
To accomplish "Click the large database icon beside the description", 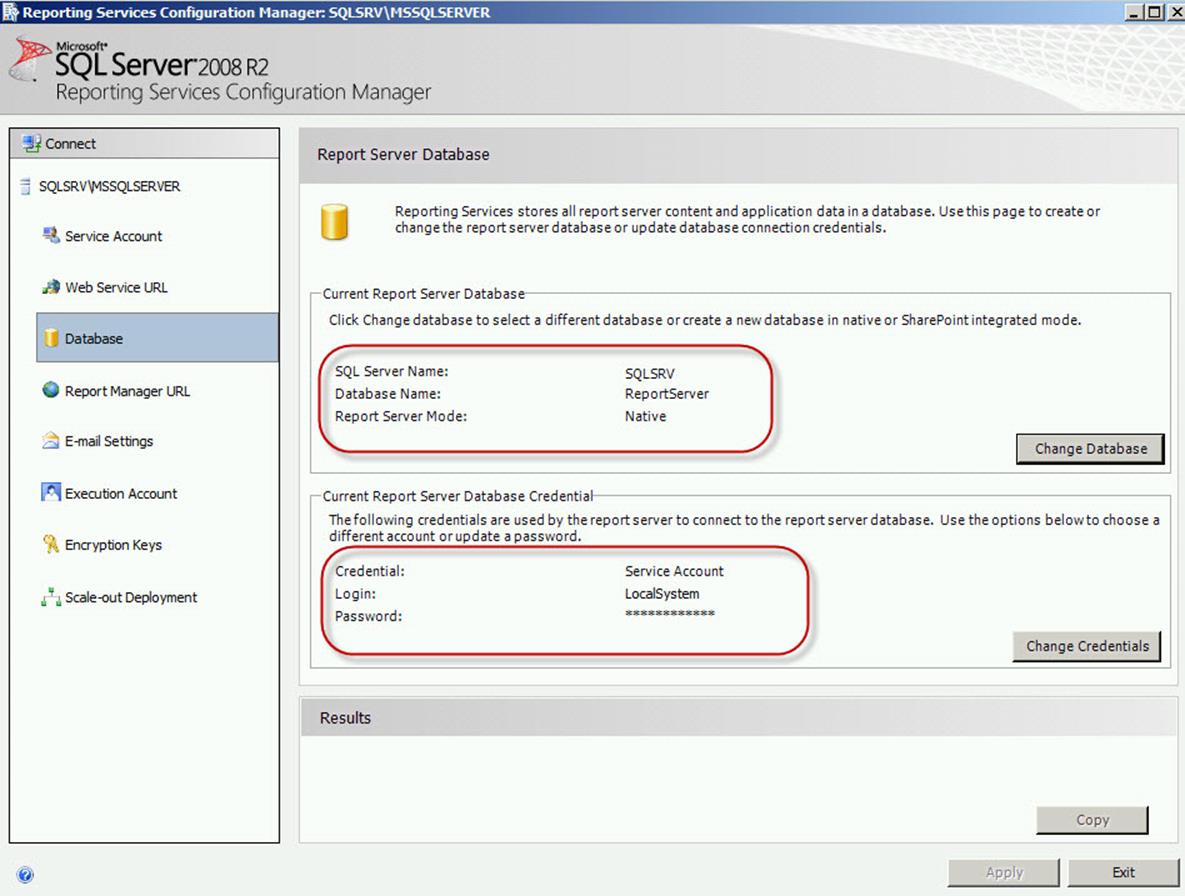I will 334,222.
